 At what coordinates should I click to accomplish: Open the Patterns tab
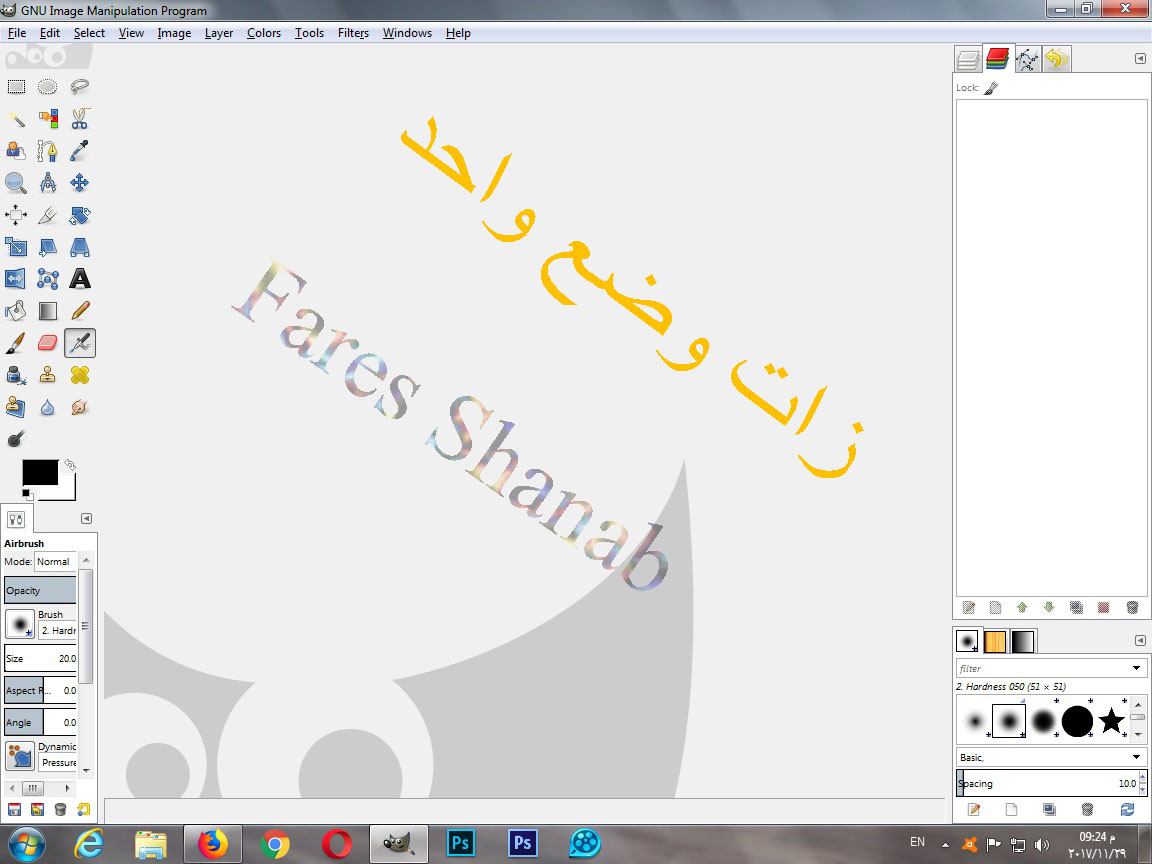(995, 640)
